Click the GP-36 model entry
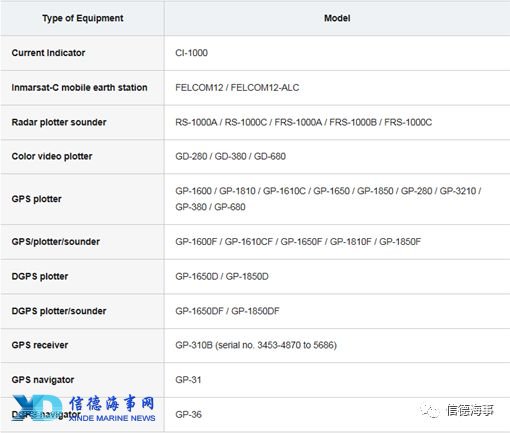 click(x=188, y=414)
